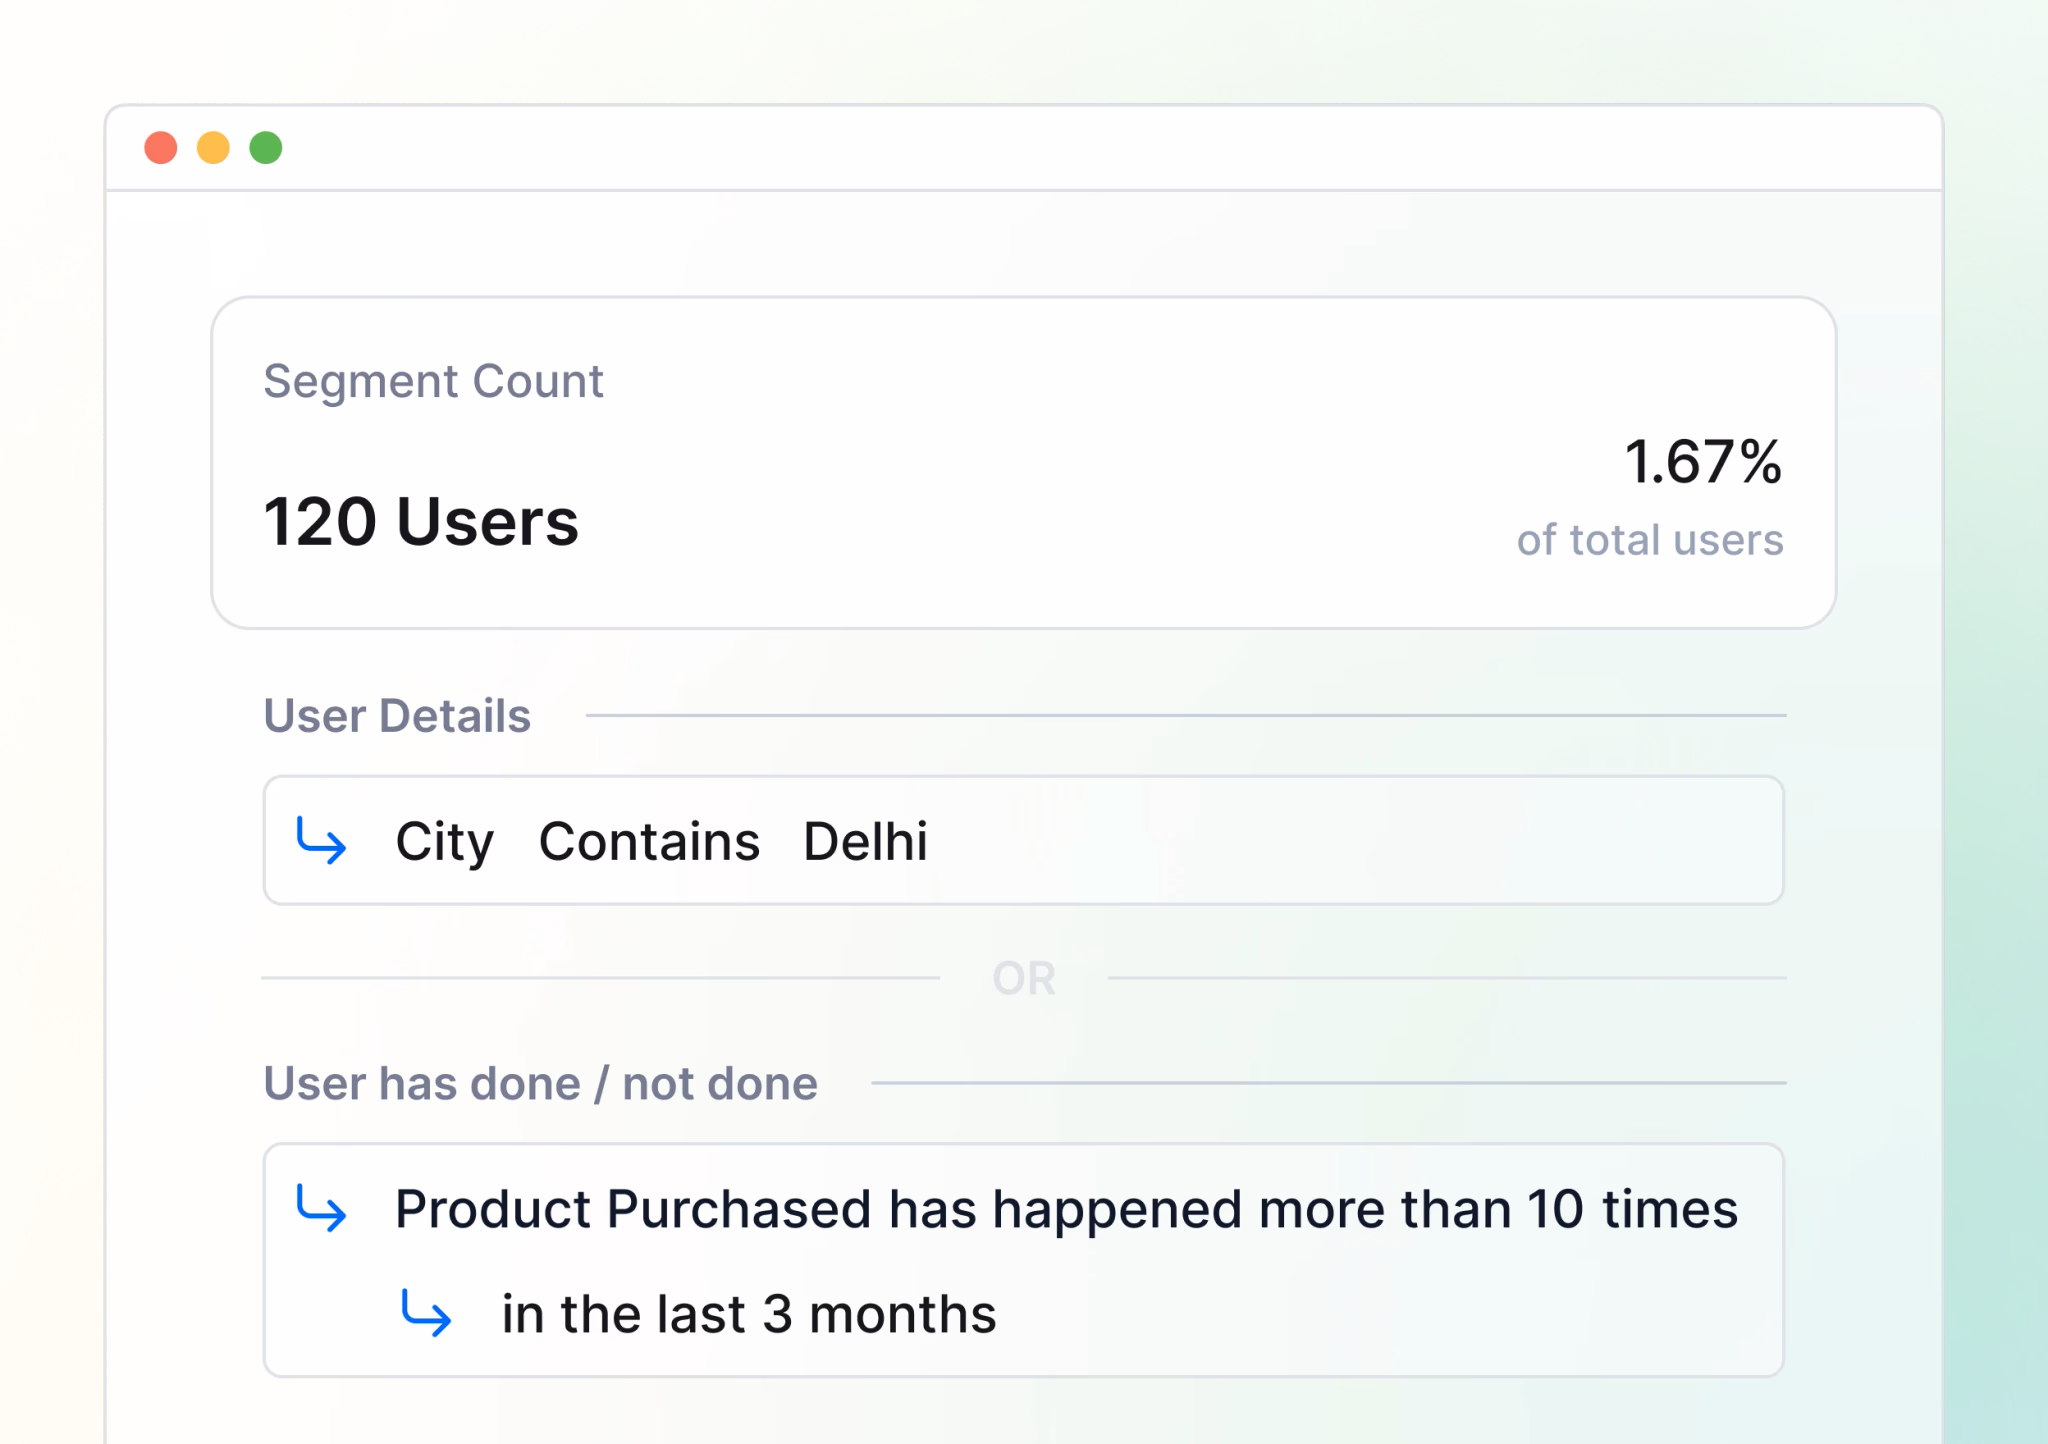Select the City attribute field
Screen dimensions: 2048x1444
pyautogui.click(x=444, y=842)
